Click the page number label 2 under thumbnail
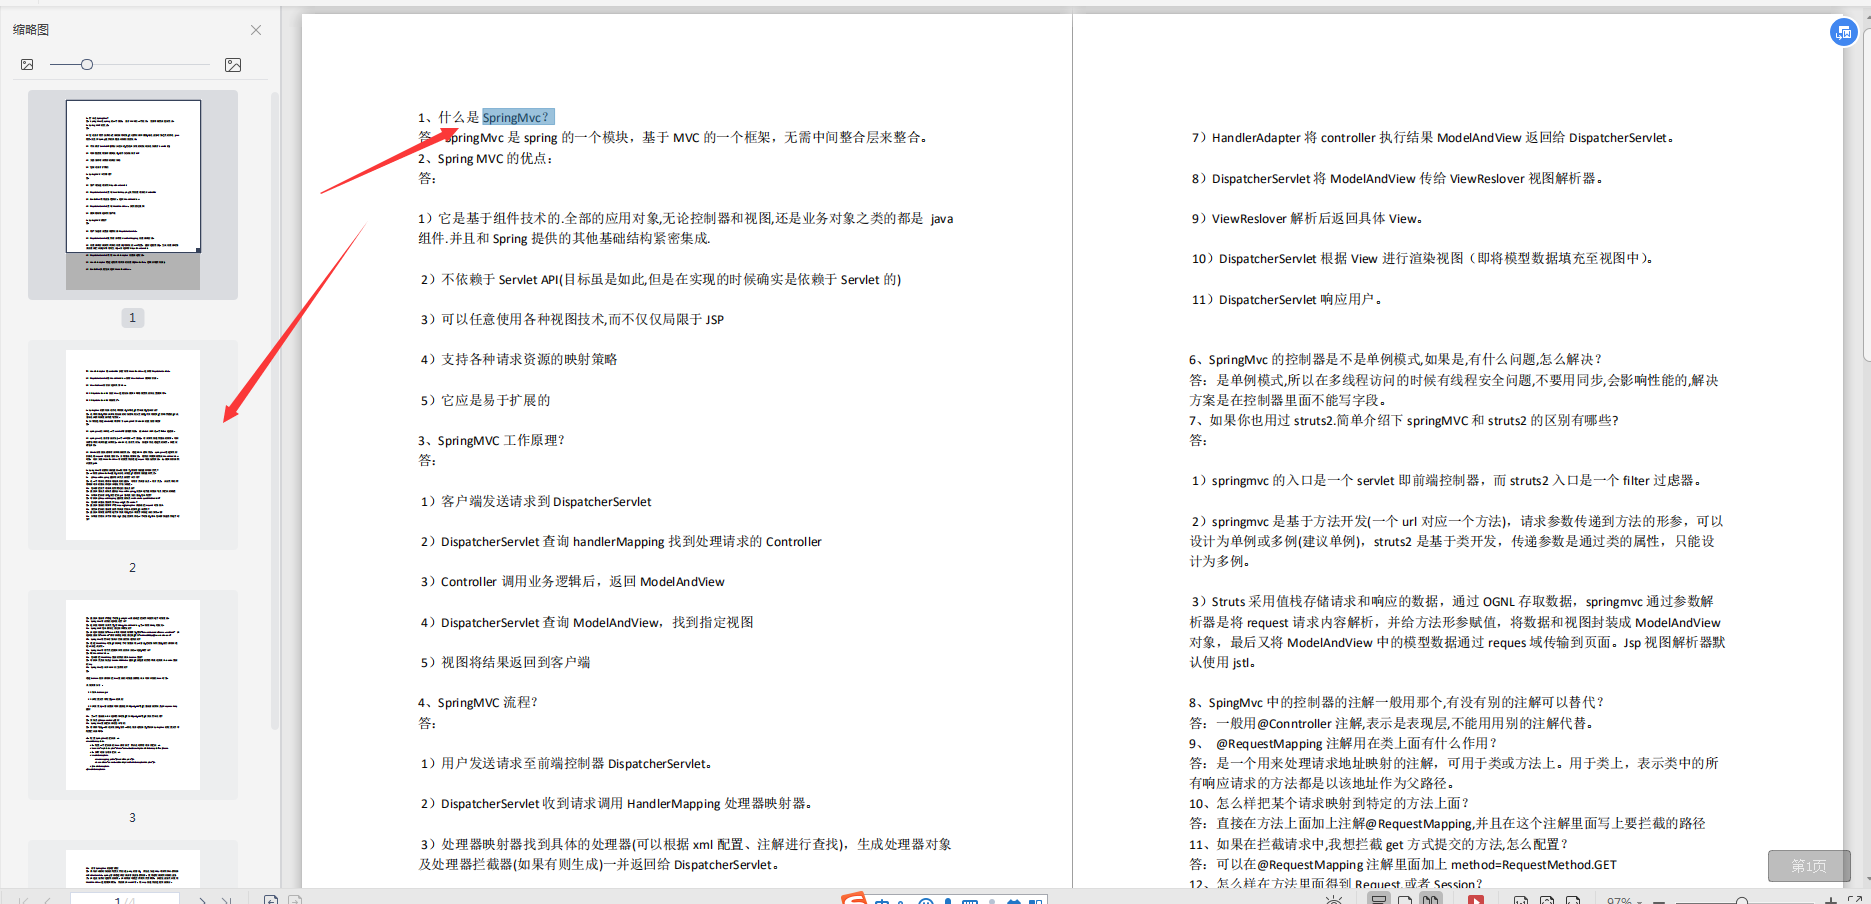Image resolution: width=1871 pixels, height=904 pixels. 132,567
